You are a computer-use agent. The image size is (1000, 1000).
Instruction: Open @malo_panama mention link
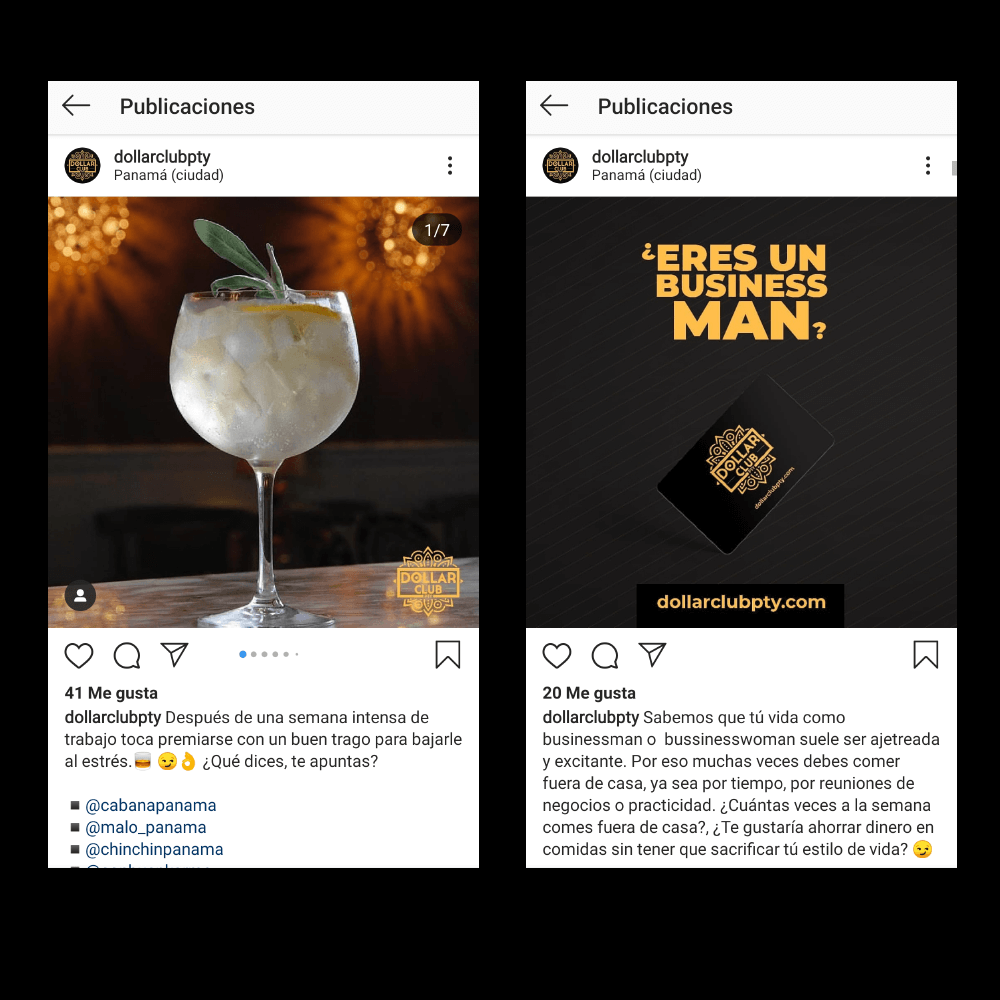145,827
